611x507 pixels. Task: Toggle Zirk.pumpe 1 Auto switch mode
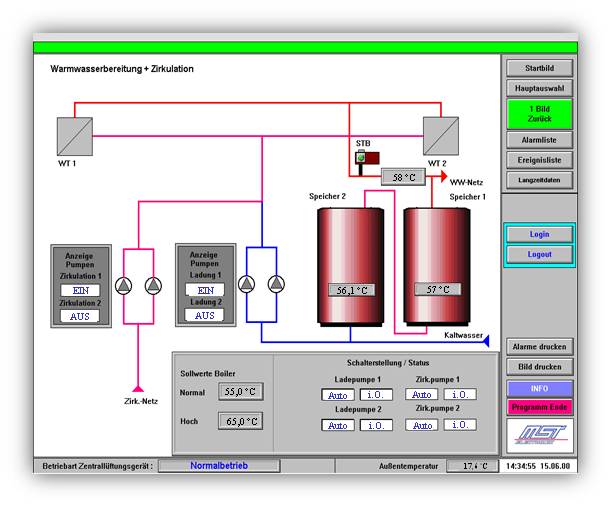[x=423, y=395]
